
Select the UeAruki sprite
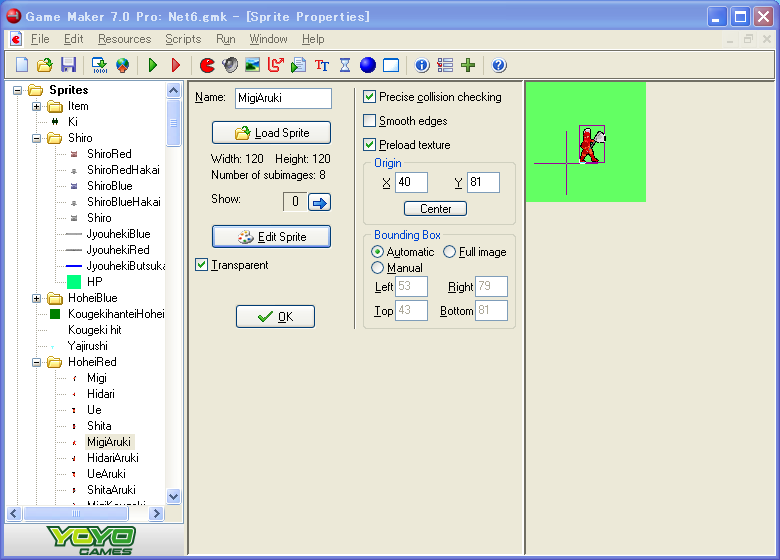point(106,474)
